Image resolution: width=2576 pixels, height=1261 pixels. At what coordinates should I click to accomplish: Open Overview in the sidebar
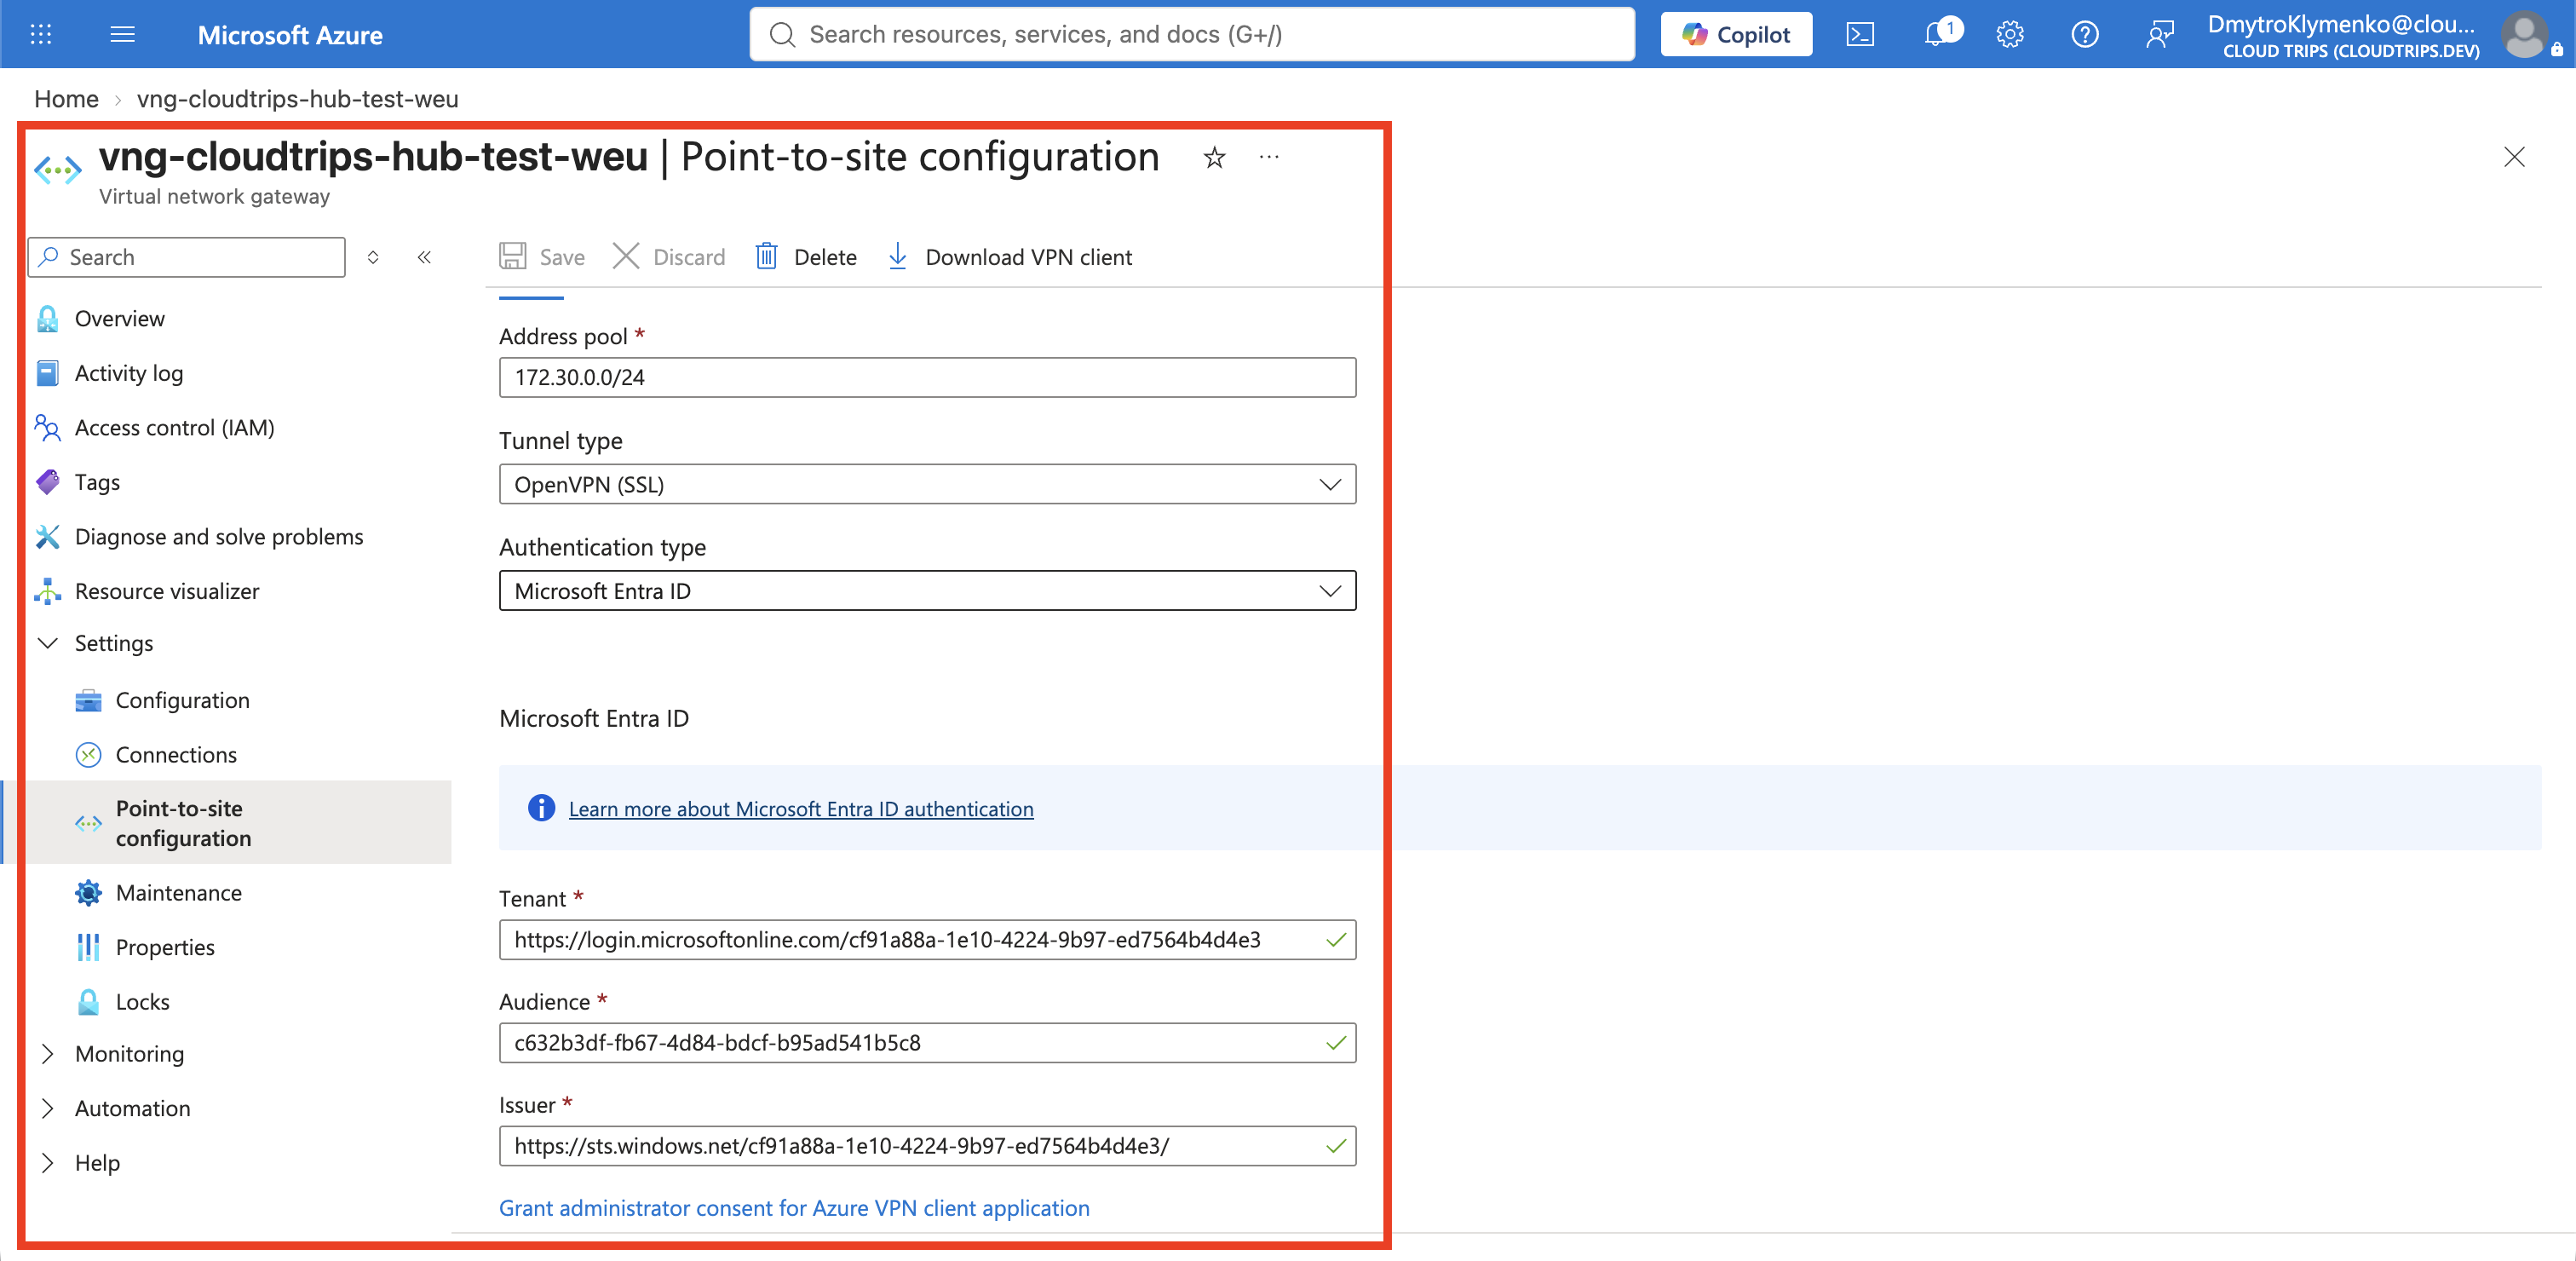point(120,318)
